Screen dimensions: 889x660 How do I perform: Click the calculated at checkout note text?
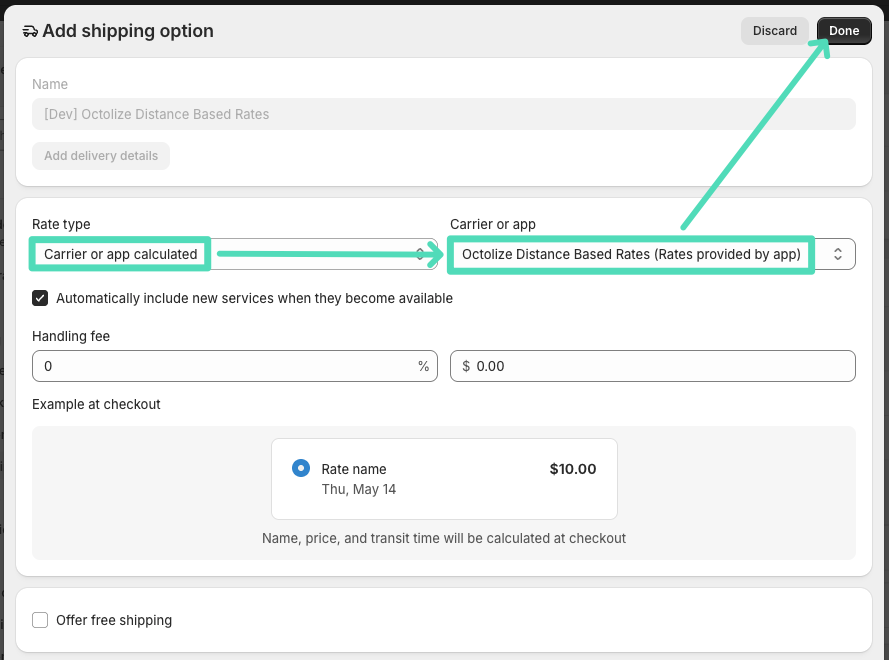(x=443, y=538)
